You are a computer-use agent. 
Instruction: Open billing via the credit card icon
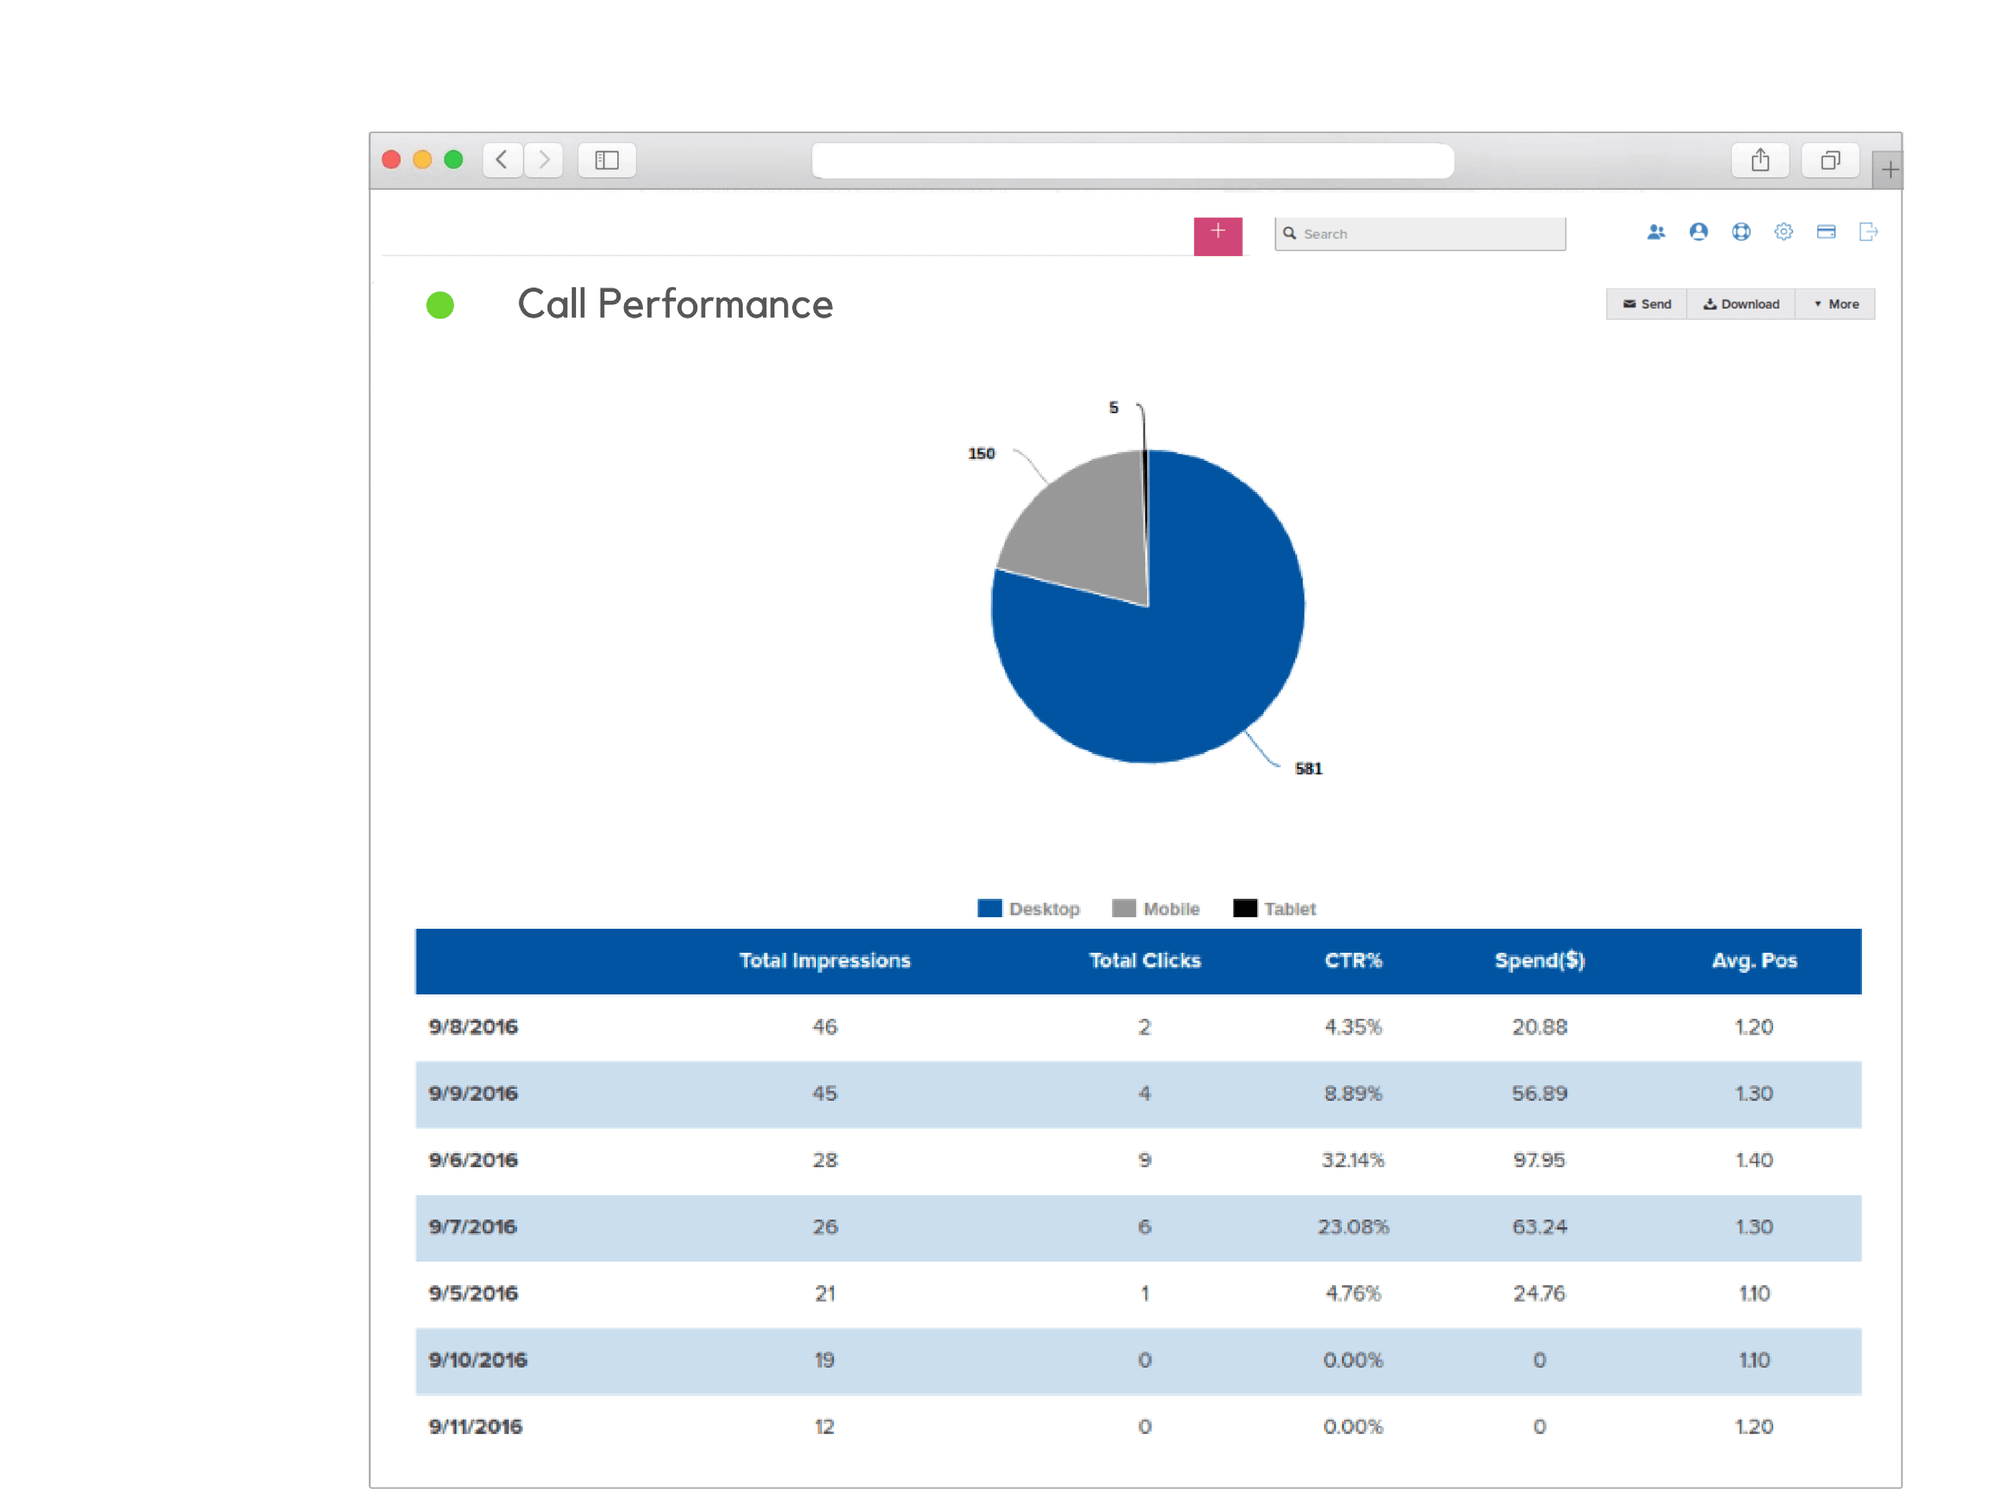1826,231
